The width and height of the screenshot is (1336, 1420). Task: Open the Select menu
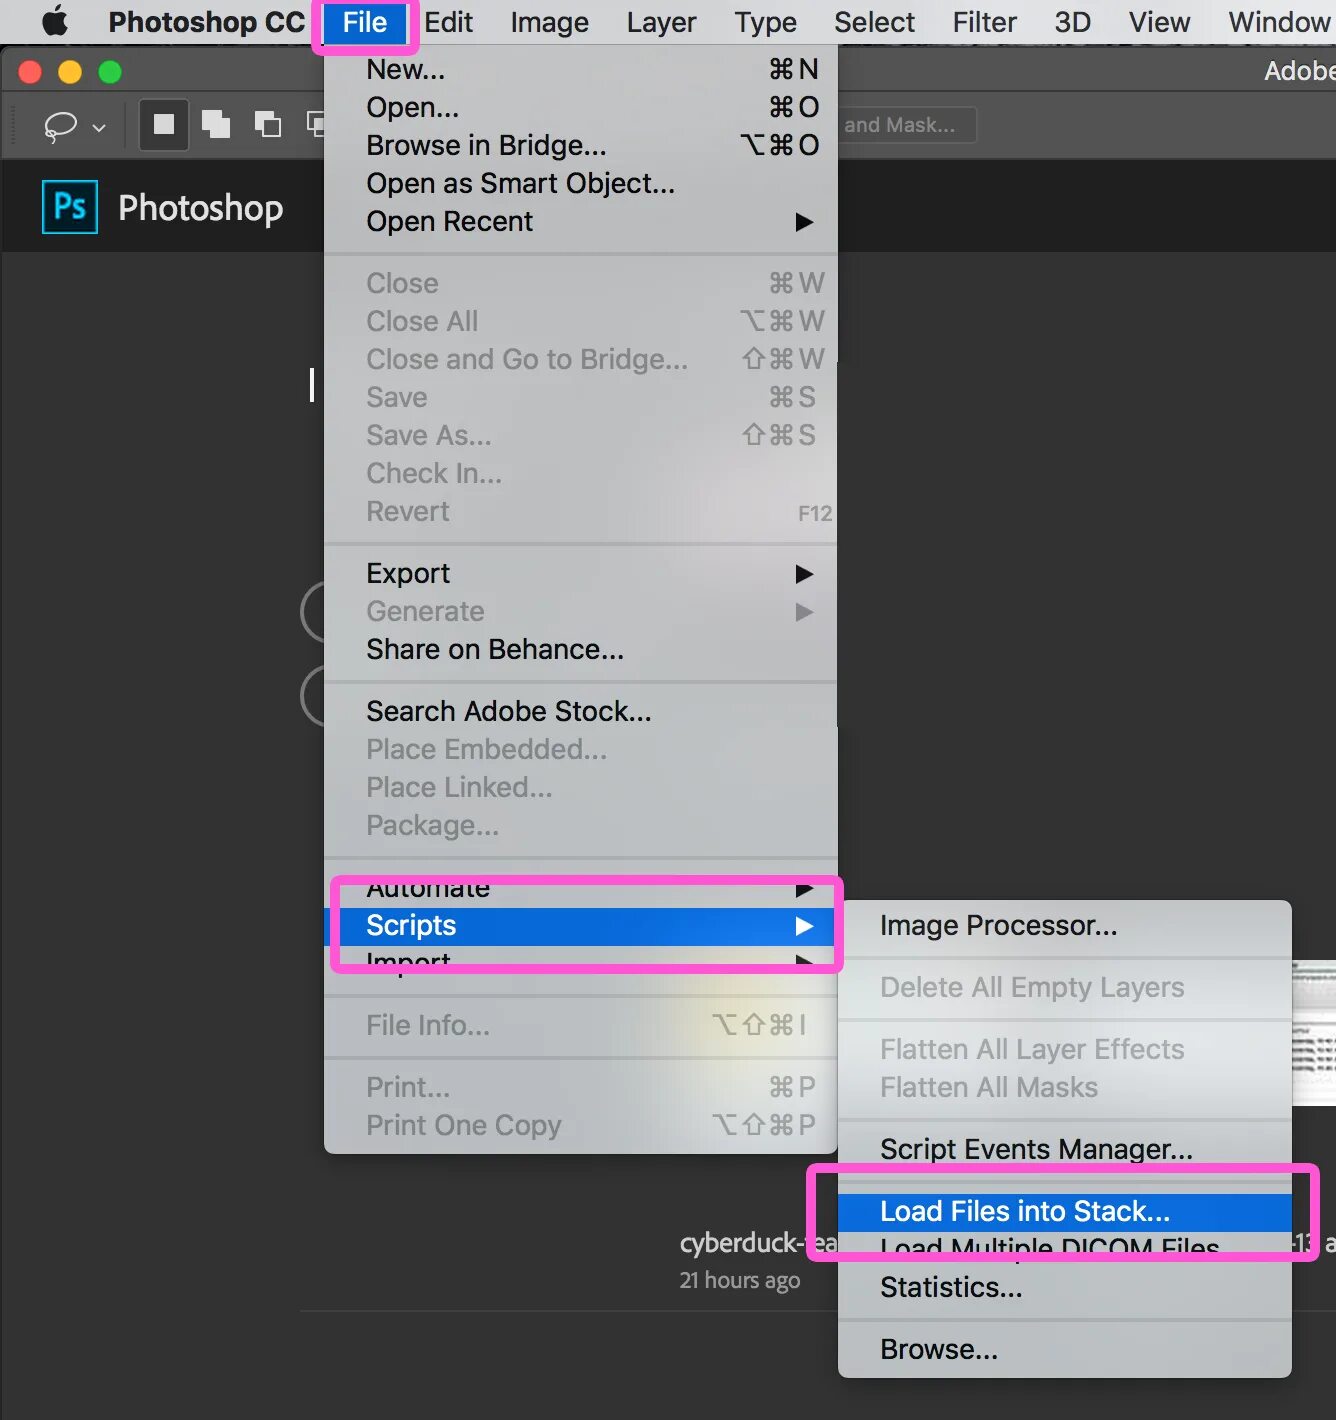coord(874,22)
